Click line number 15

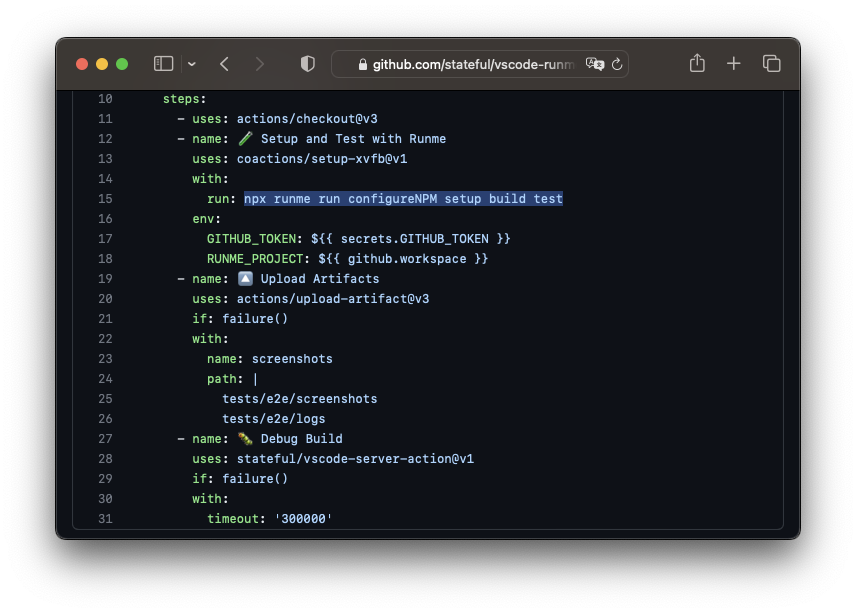tap(105, 199)
